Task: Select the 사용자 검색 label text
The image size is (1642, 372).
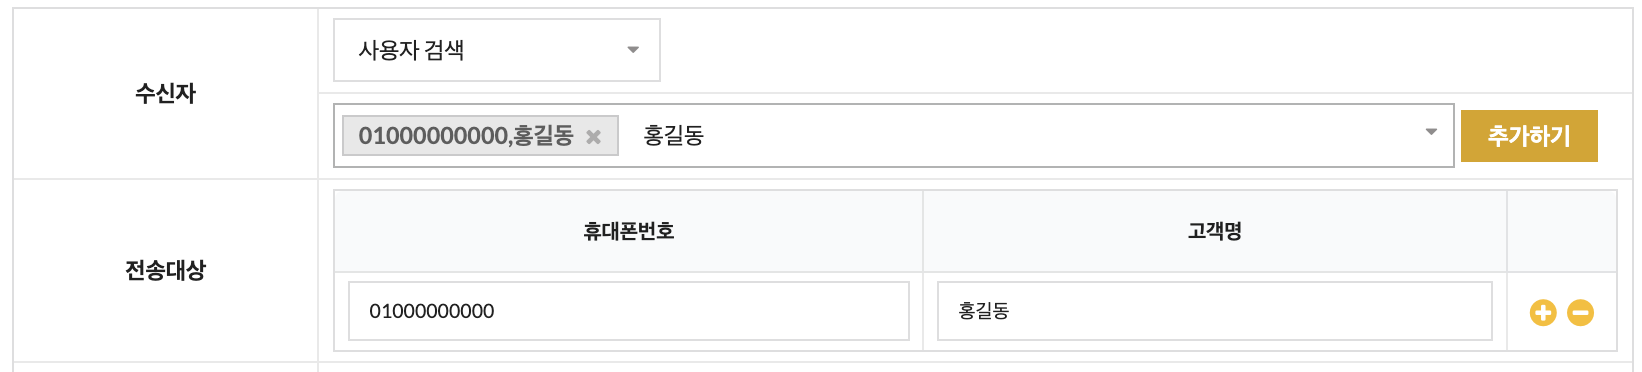Action: pyautogui.click(x=411, y=50)
